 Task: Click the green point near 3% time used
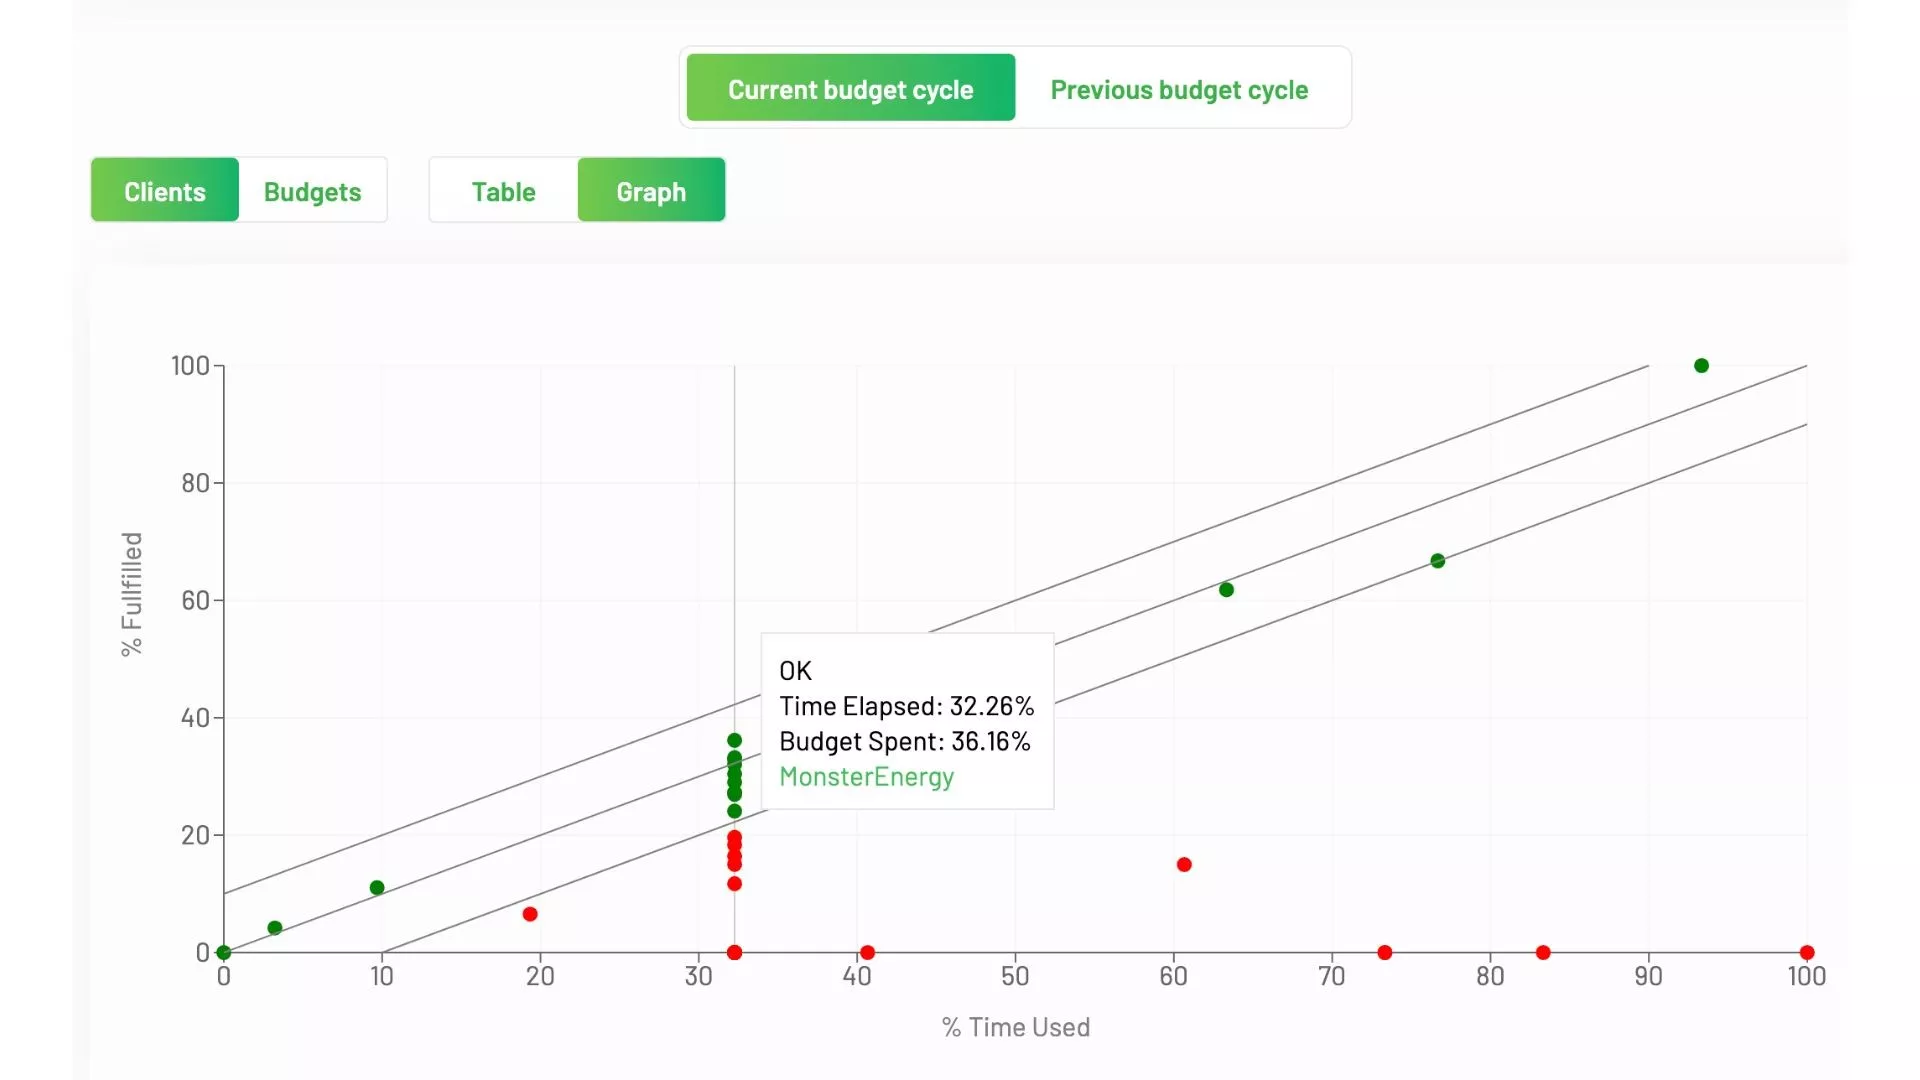[x=275, y=928]
